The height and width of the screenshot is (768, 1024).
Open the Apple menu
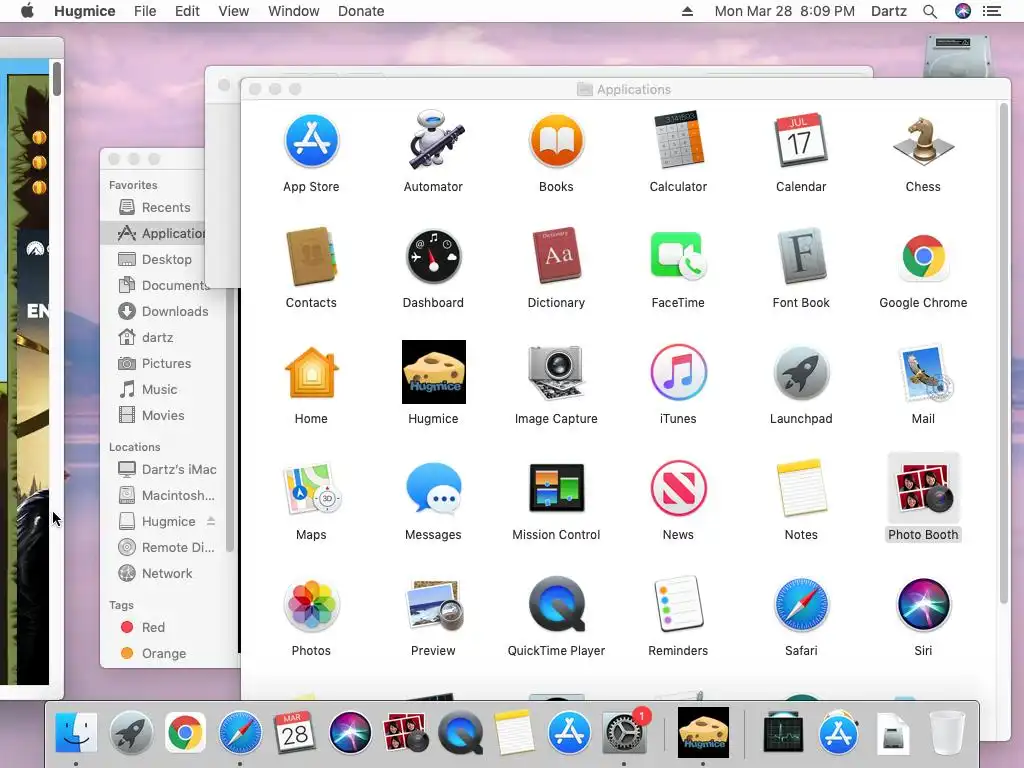pyautogui.click(x=27, y=10)
